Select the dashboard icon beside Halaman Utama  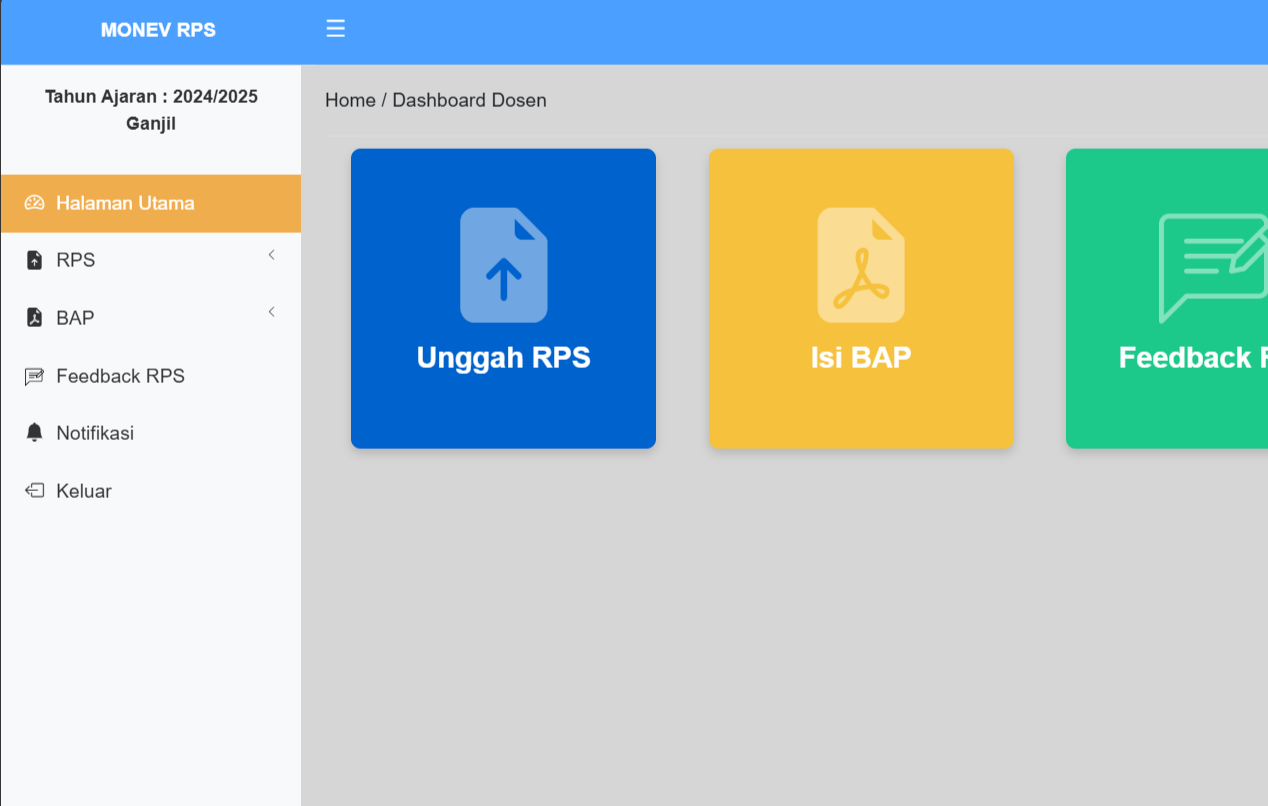pyautogui.click(x=33, y=203)
